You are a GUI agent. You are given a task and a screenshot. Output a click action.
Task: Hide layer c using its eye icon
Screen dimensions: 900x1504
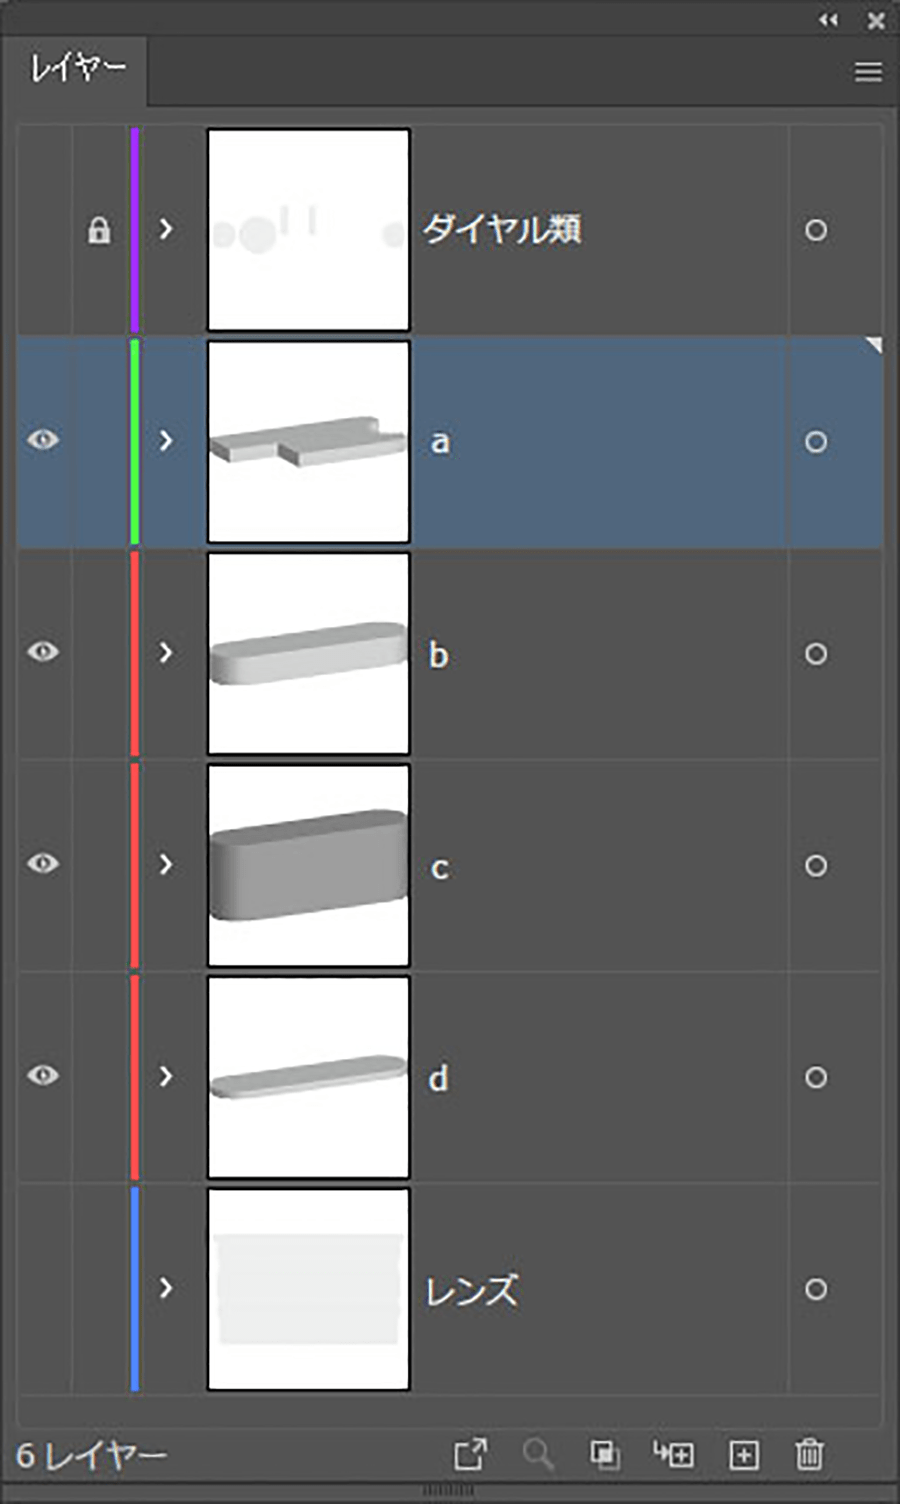tap(43, 863)
